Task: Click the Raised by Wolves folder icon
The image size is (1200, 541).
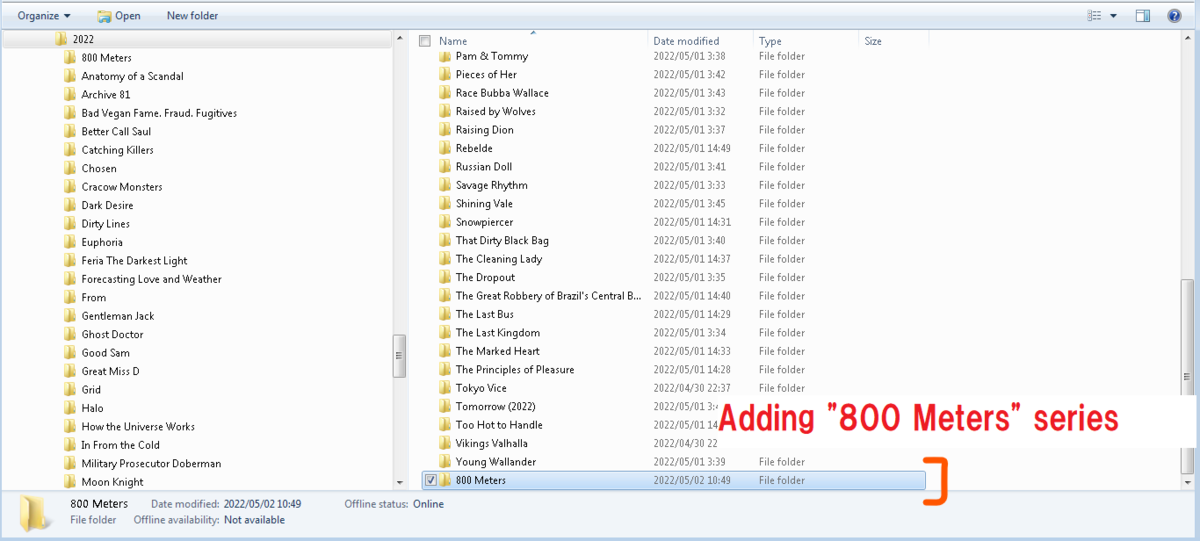Action: point(445,111)
